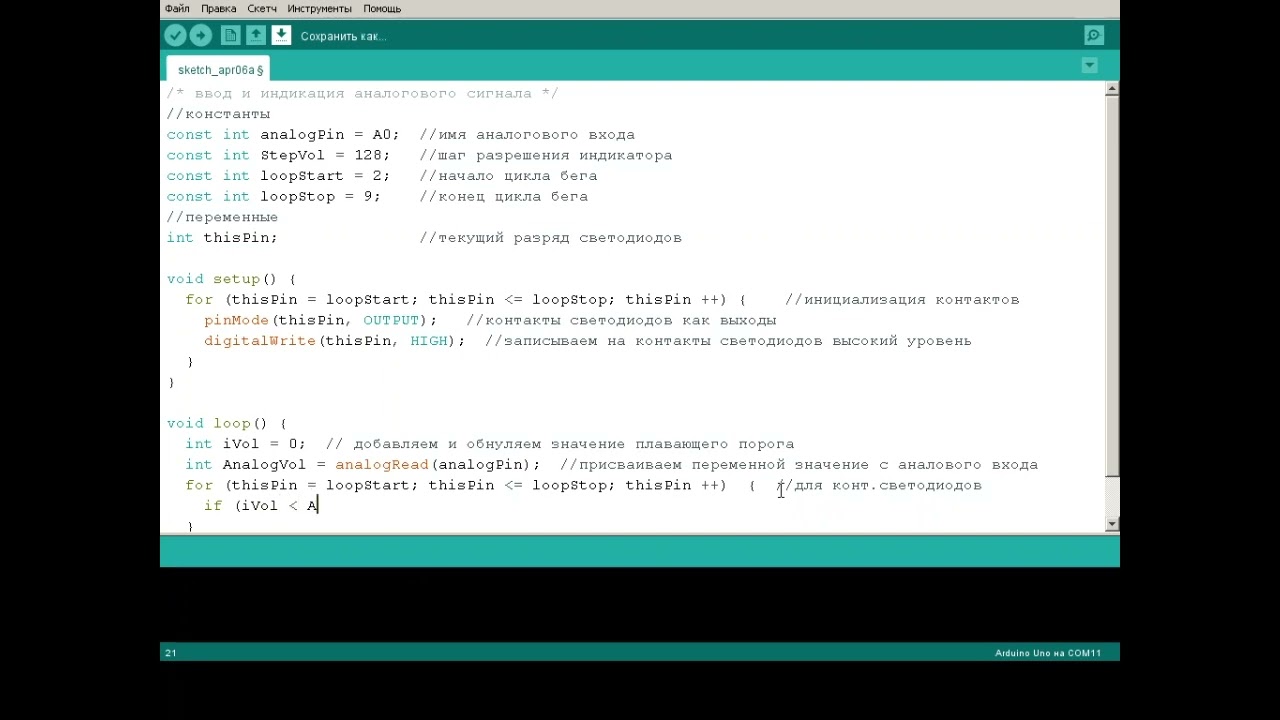The height and width of the screenshot is (720, 1280).
Task: Click the '//константы' comment
Action: tap(218, 114)
